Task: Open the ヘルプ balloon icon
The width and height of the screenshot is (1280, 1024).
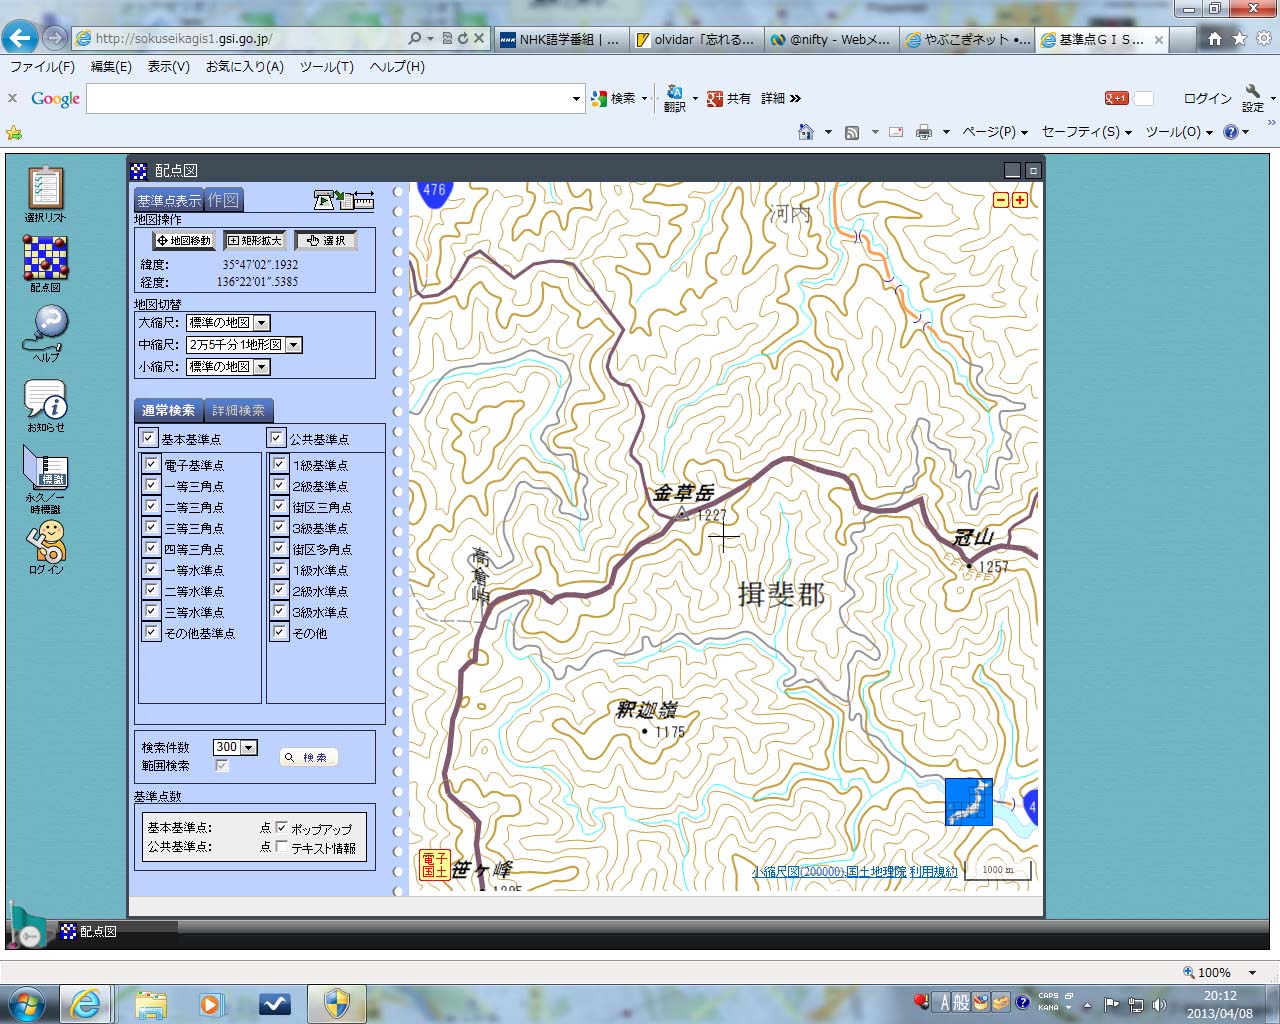Action: 47,327
